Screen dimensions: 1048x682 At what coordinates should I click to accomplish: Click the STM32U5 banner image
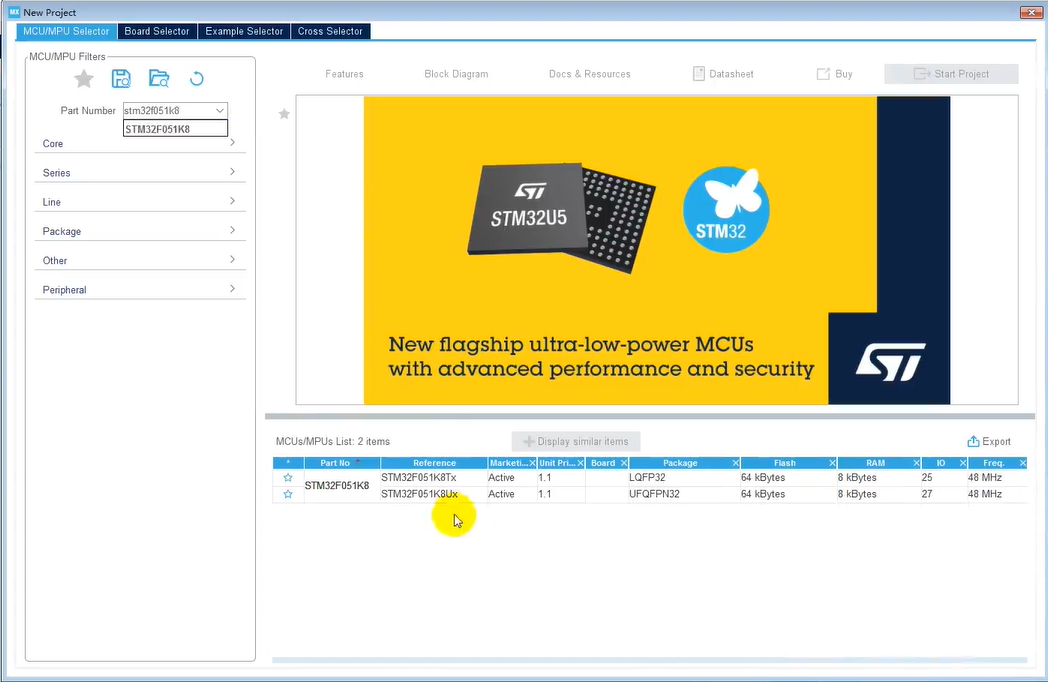656,250
